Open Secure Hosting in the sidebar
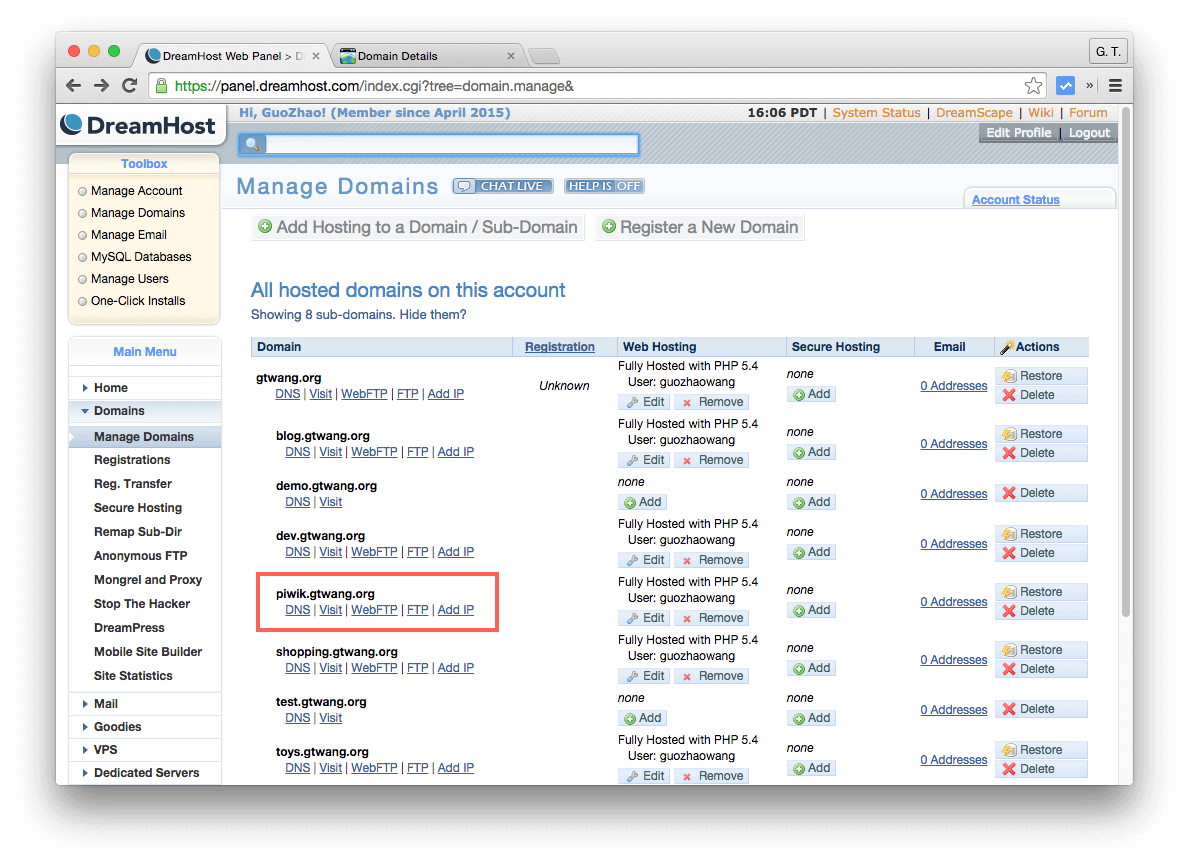The width and height of the screenshot is (1189, 865). [138, 508]
